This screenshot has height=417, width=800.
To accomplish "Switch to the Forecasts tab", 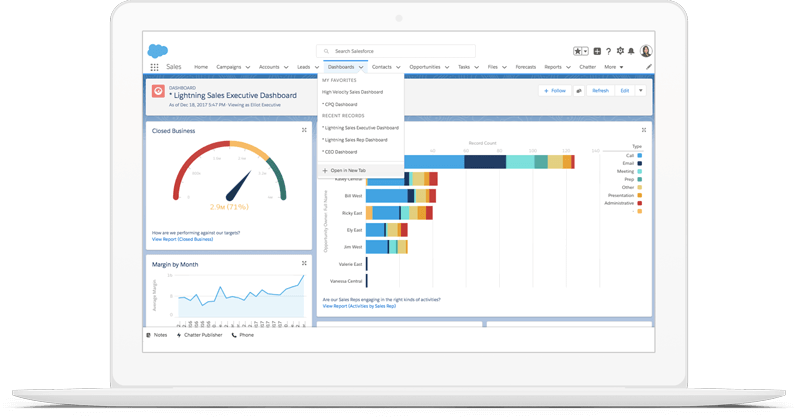I will (x=525, y=67).
